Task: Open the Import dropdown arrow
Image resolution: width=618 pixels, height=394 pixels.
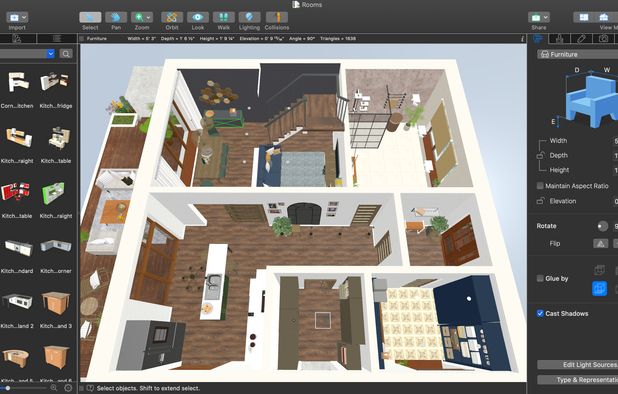Action: pyautogui.click(x=24, y=17)
